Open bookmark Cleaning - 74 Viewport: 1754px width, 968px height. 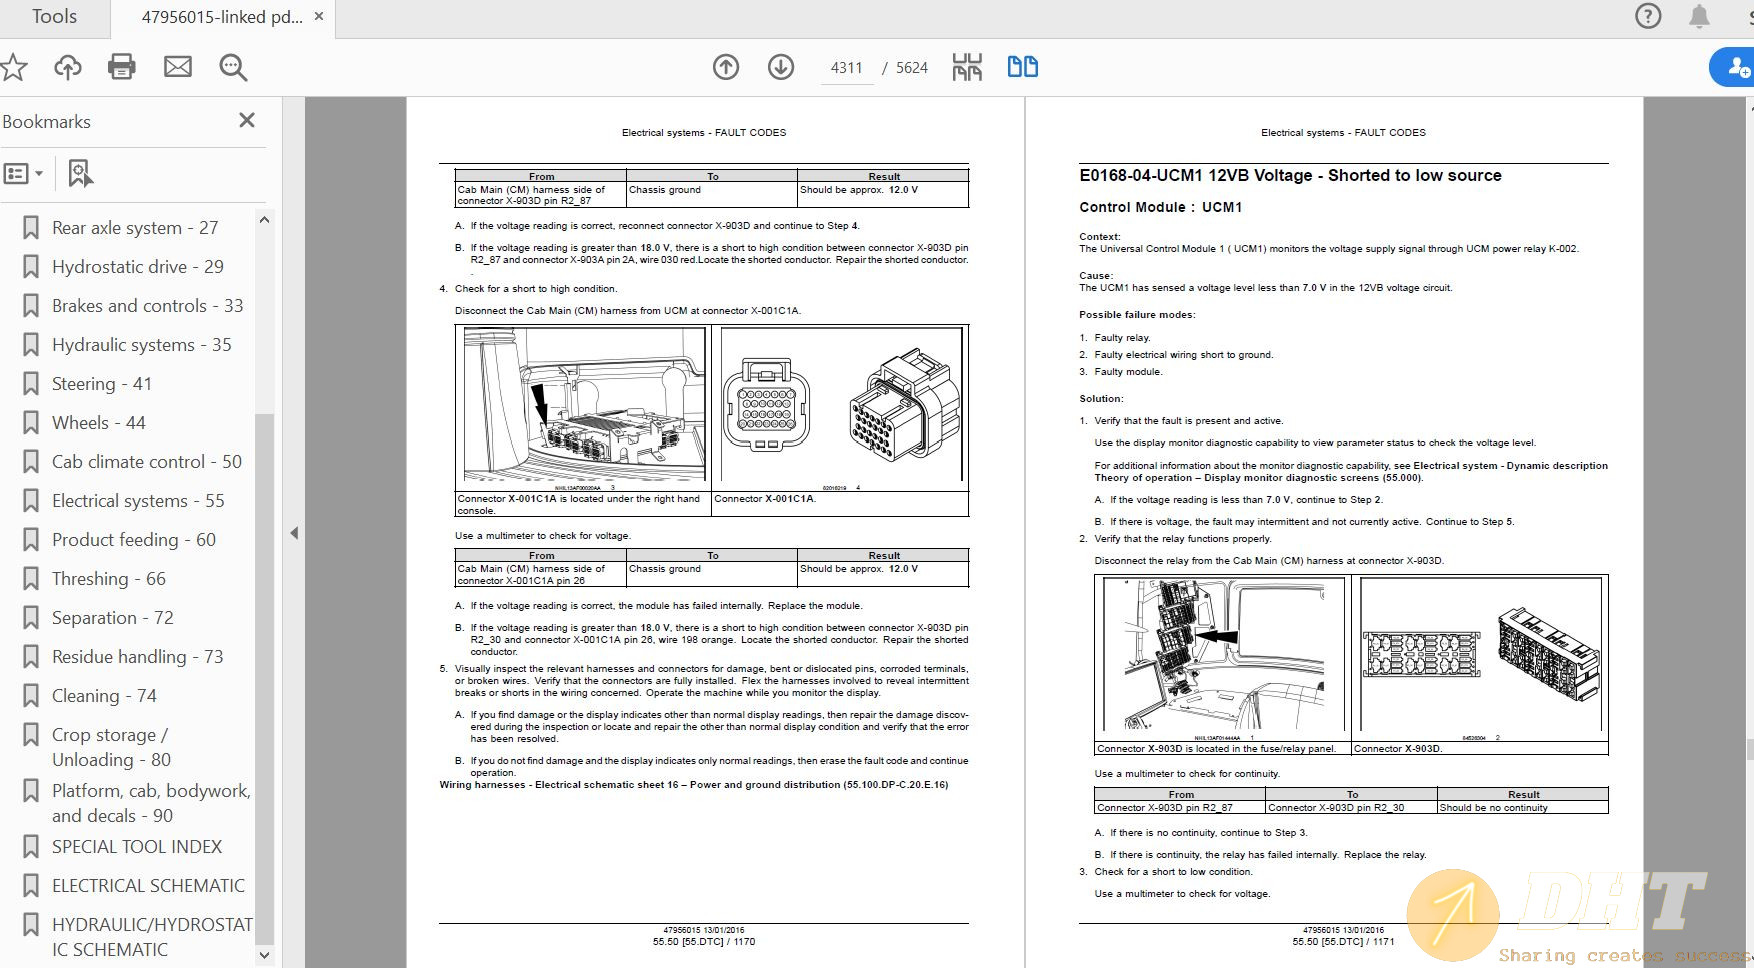(104, 696)
